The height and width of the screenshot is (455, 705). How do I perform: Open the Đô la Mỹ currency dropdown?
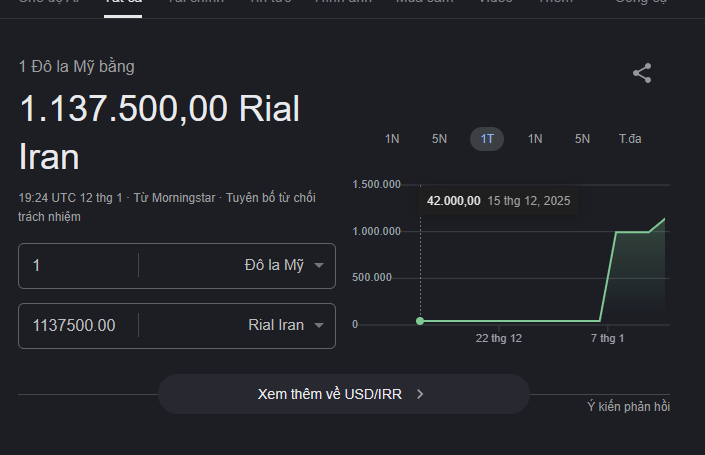point(284,265)
